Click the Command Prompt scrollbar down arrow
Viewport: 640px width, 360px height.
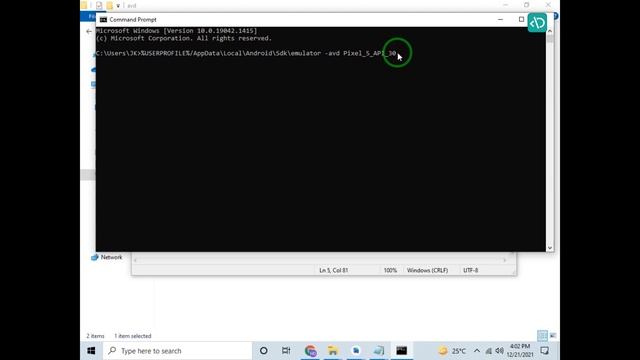550,248
